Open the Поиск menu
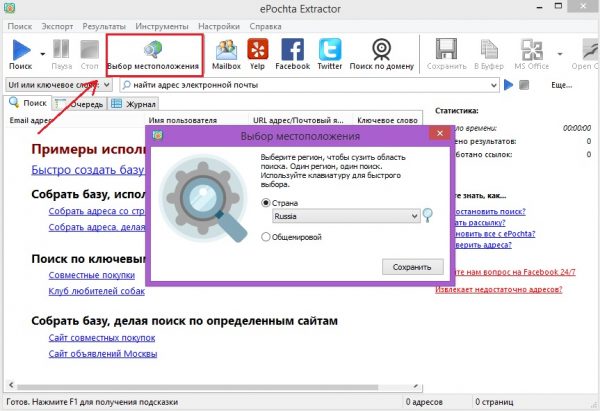 point(20,26)
